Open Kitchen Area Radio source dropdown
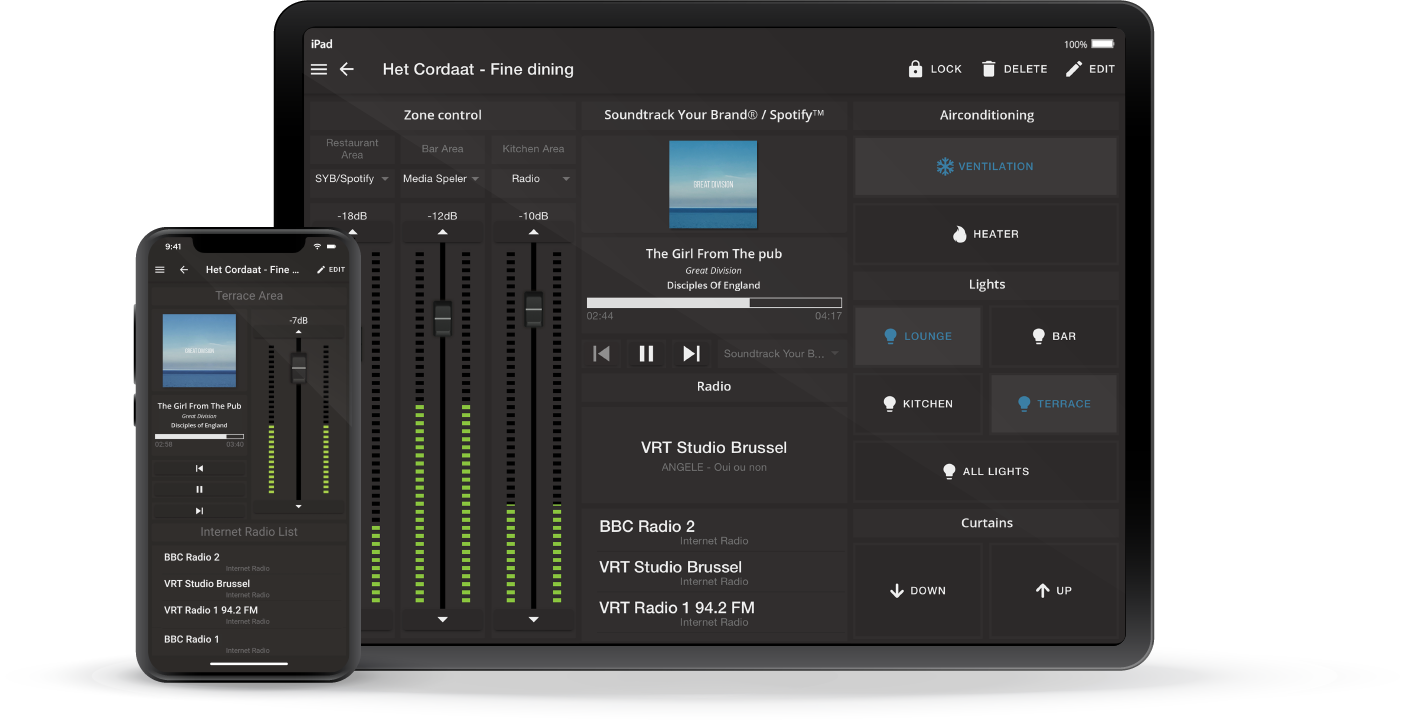The width and height of the screenshot is (1404, 720). click(x=533, y=179)
